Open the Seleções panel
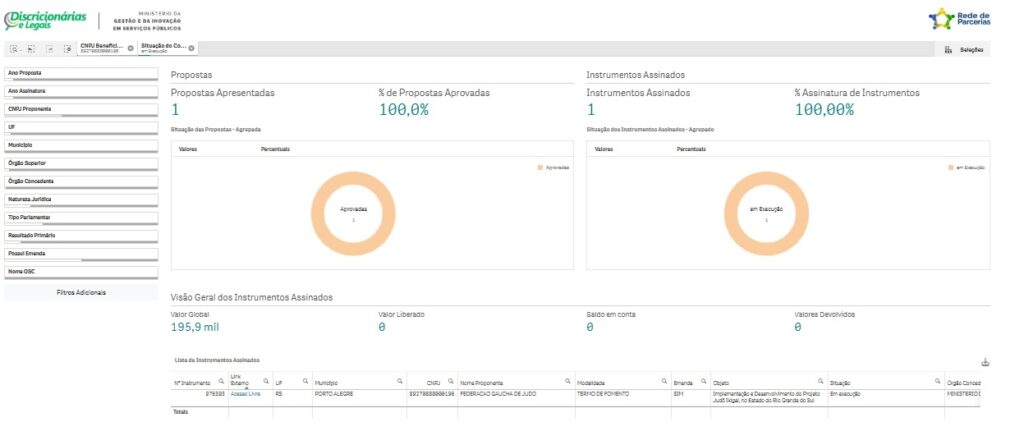 964,50
